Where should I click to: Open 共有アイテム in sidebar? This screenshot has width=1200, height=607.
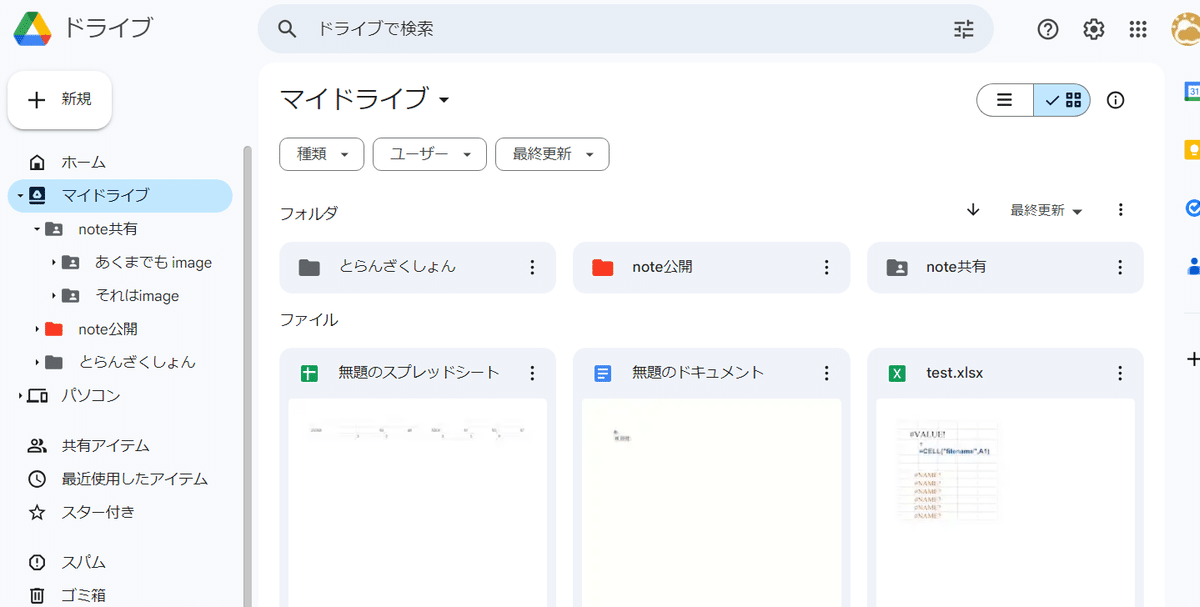(105, 446)
